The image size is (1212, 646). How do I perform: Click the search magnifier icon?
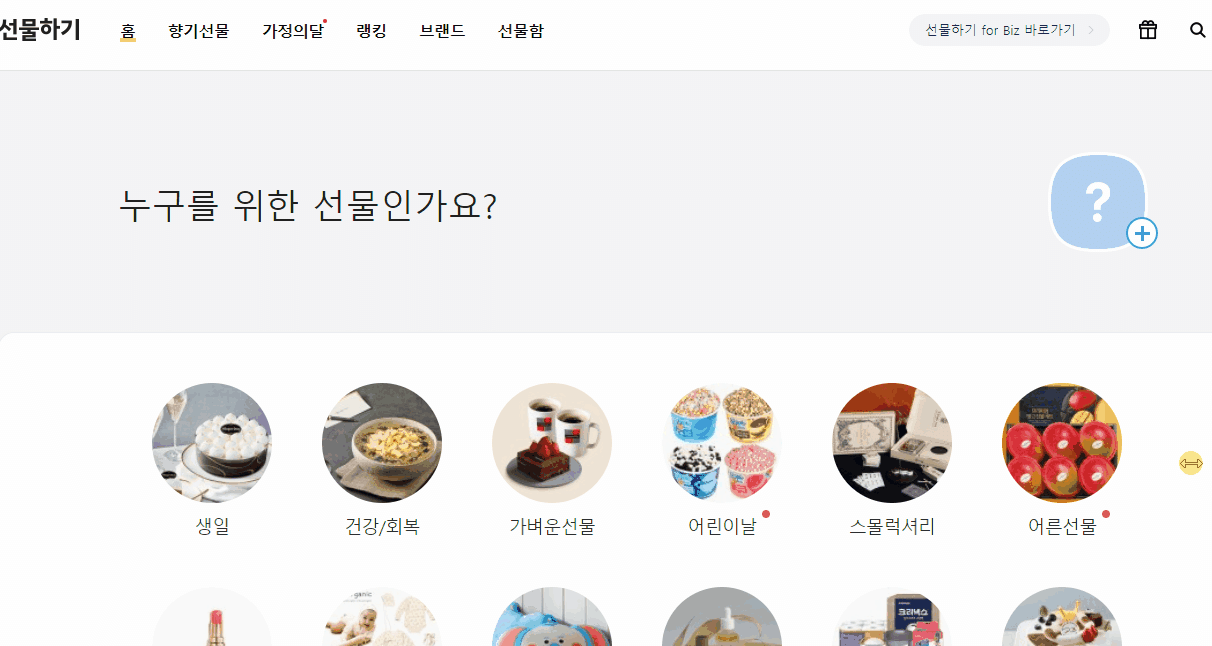[1198, 30]
